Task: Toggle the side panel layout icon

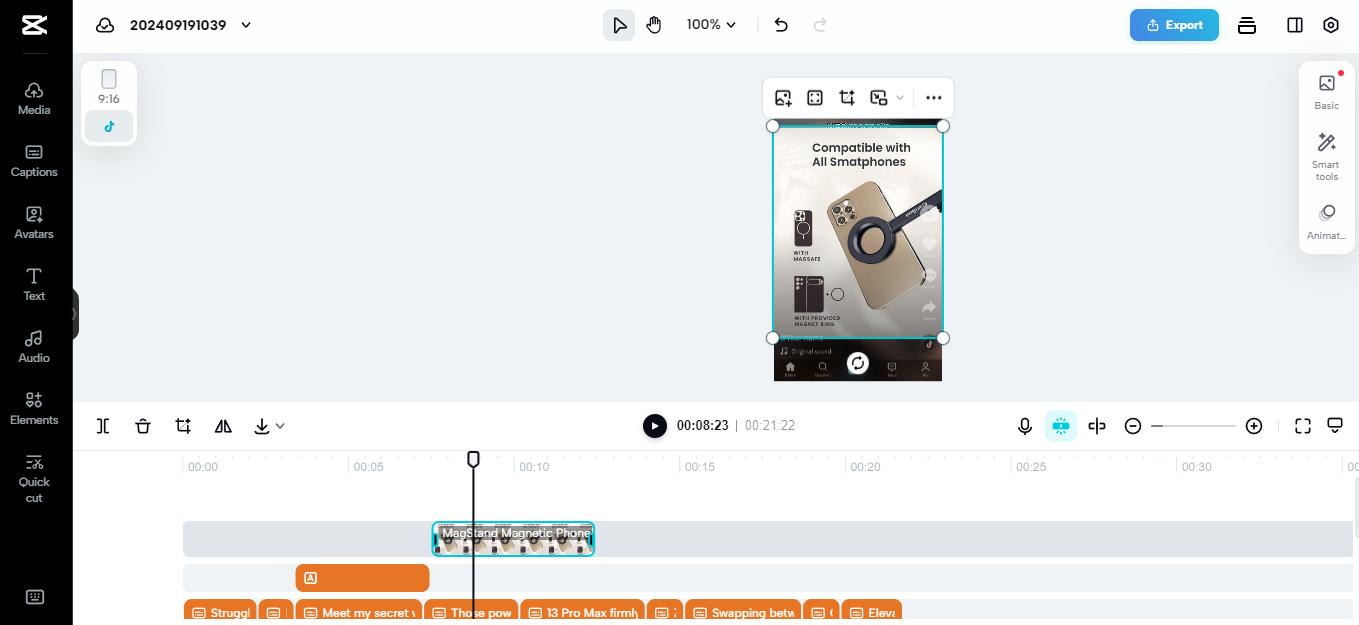Action: (1295, 25)
